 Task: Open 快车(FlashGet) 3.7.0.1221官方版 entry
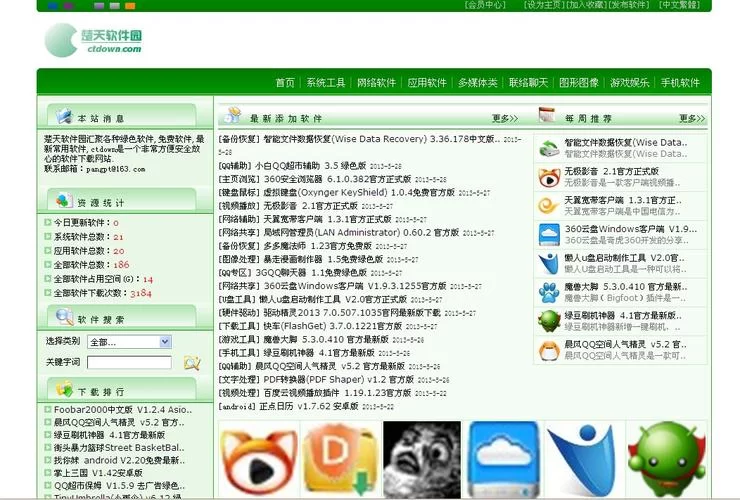pyautogui.click(x=332, y=326)
